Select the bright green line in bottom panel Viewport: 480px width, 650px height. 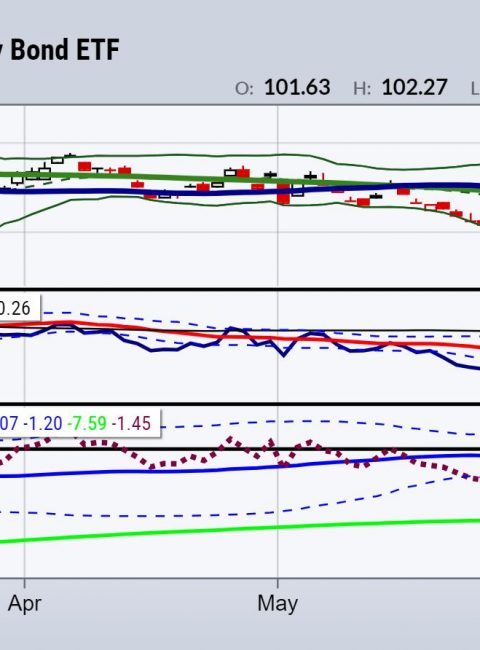(249, 529)
